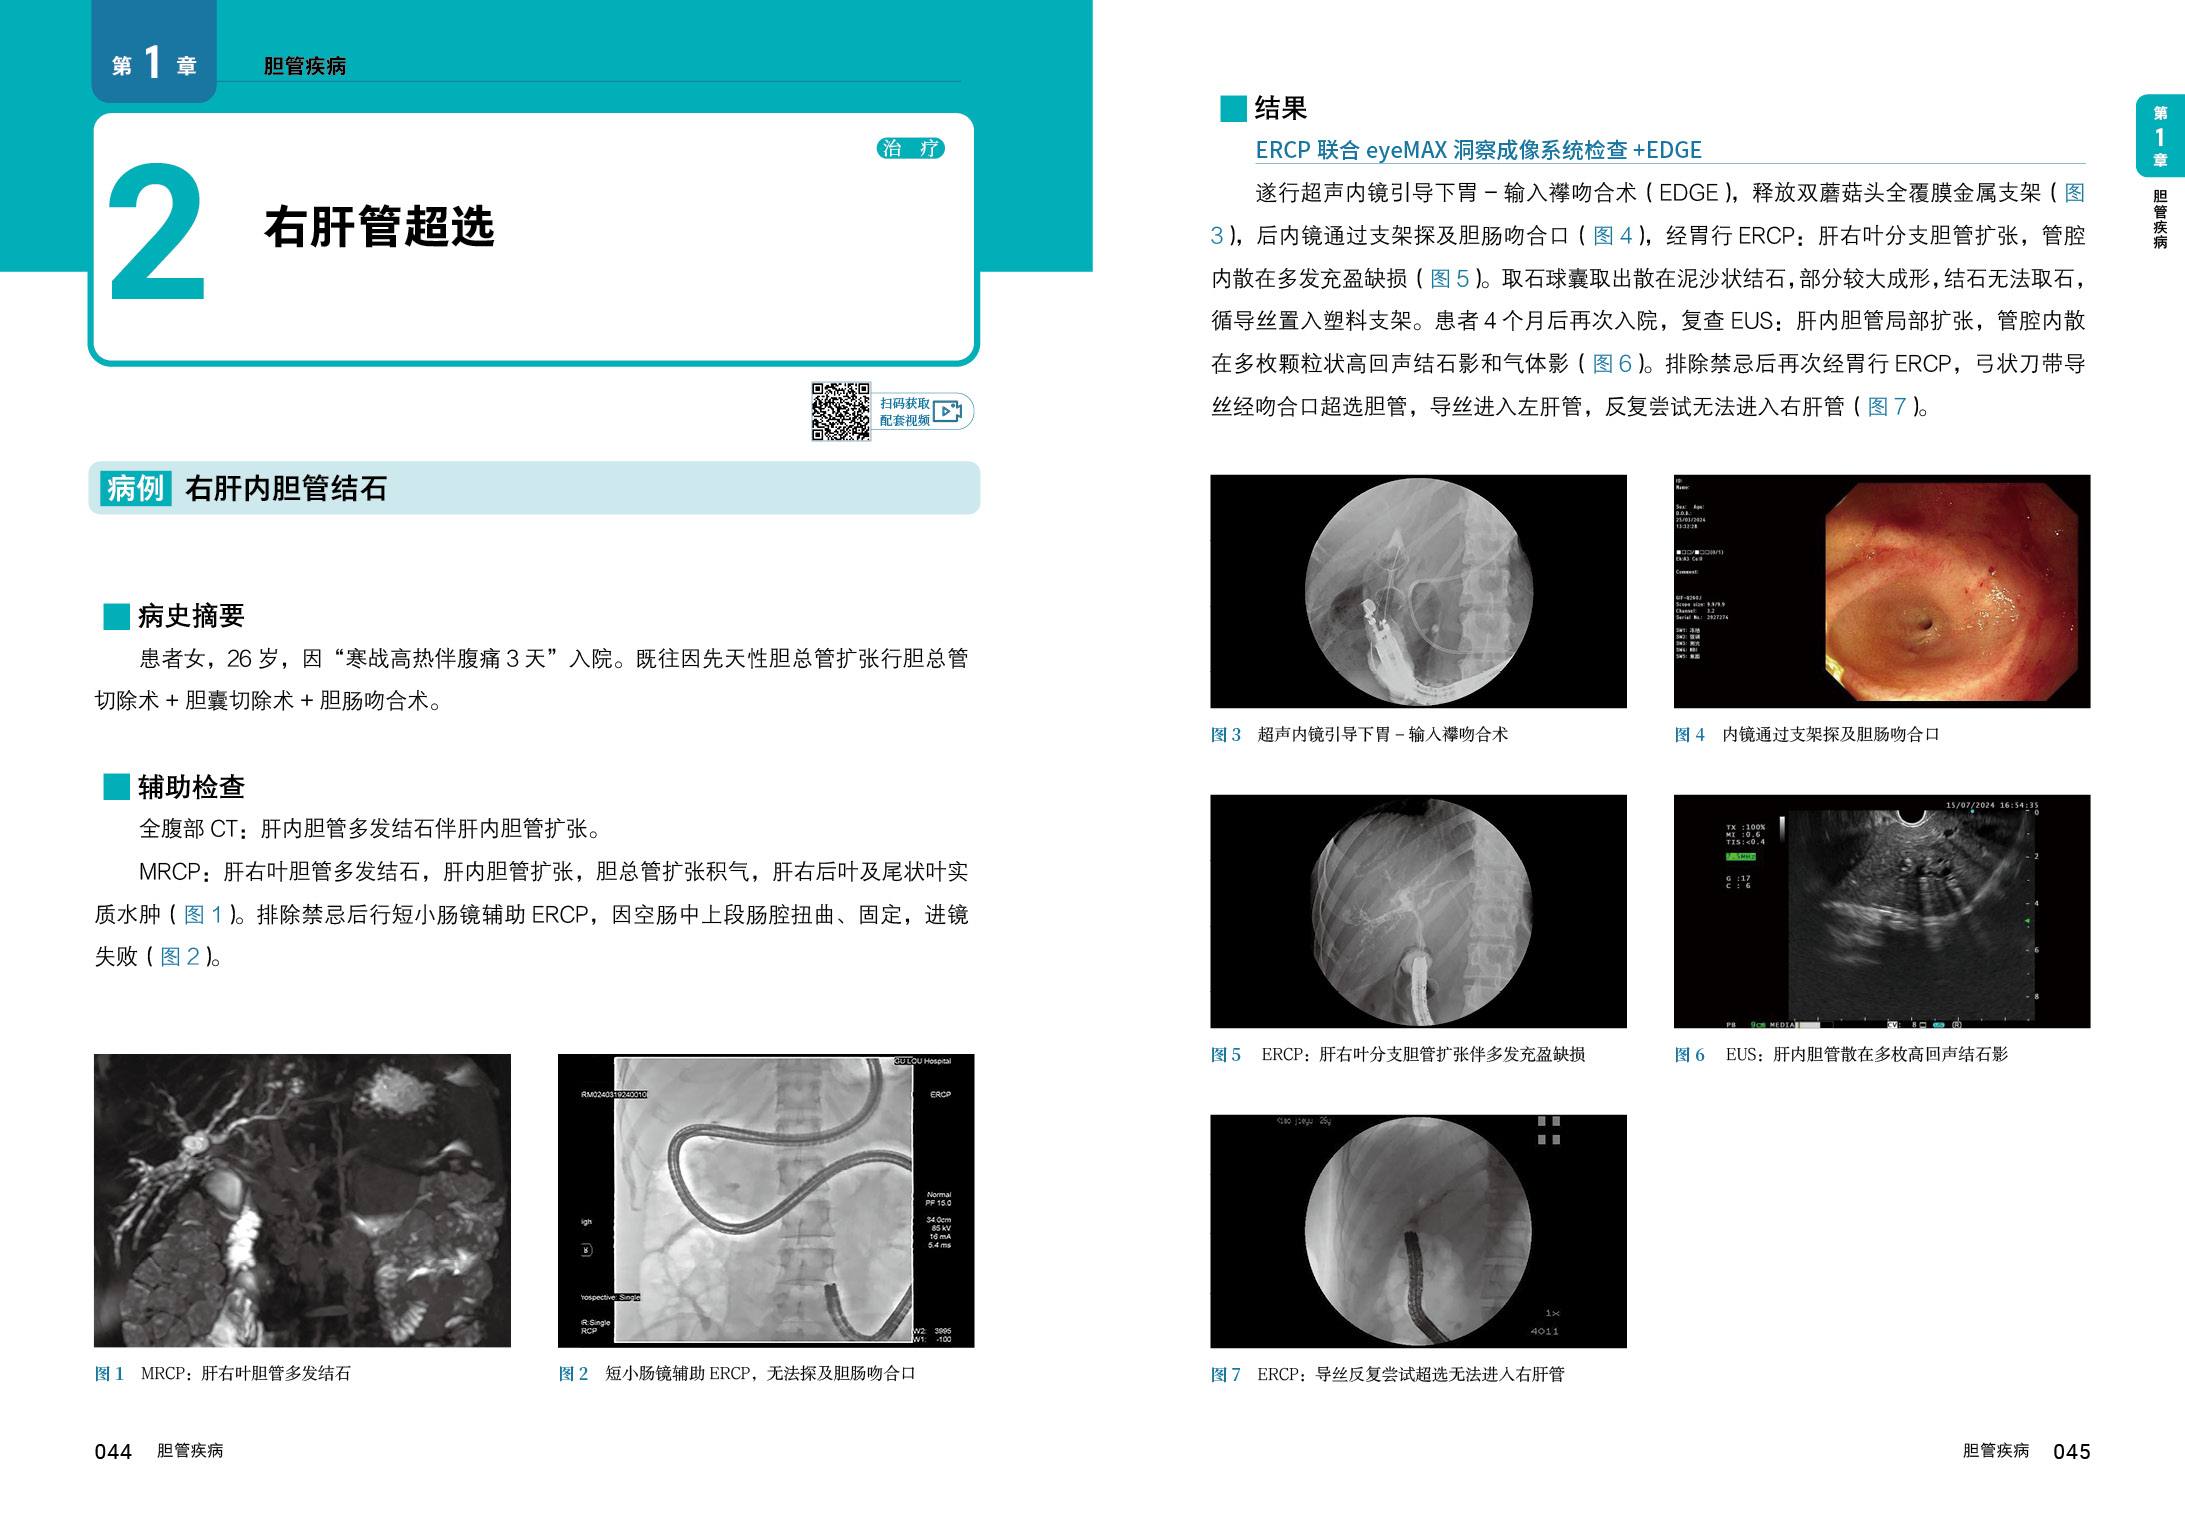Open the EUS ultrasound image 图 6
This screenshot has height=1535, width=2185.
click(1881, 911)
